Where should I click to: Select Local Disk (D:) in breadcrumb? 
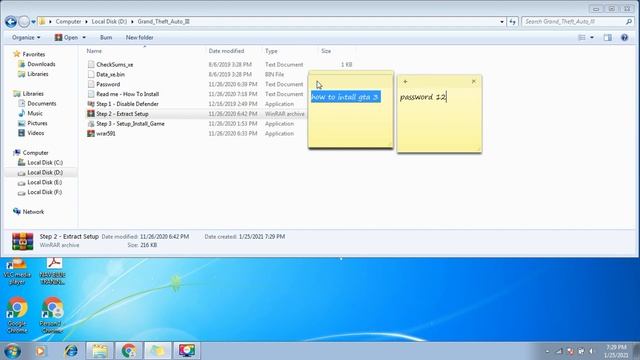(109, 22)
